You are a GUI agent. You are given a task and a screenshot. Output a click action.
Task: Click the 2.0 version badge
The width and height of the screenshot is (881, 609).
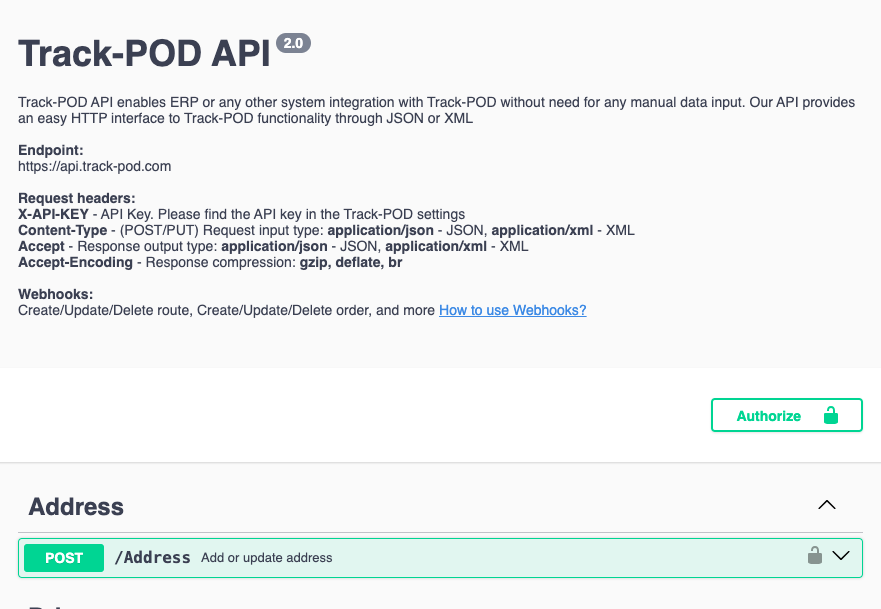click(293, 43)
